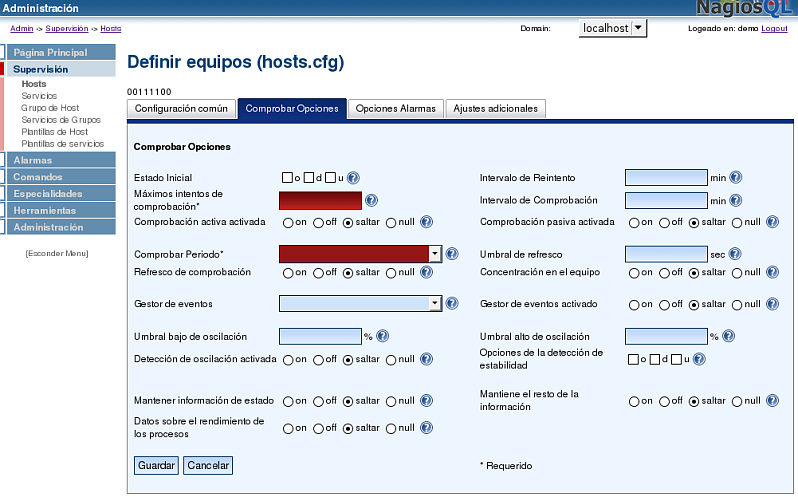Image resolution: width=798 pixels, height=497 pixels.
Task: Set Comprobación activa activada to on
Action: click(288, 222)
